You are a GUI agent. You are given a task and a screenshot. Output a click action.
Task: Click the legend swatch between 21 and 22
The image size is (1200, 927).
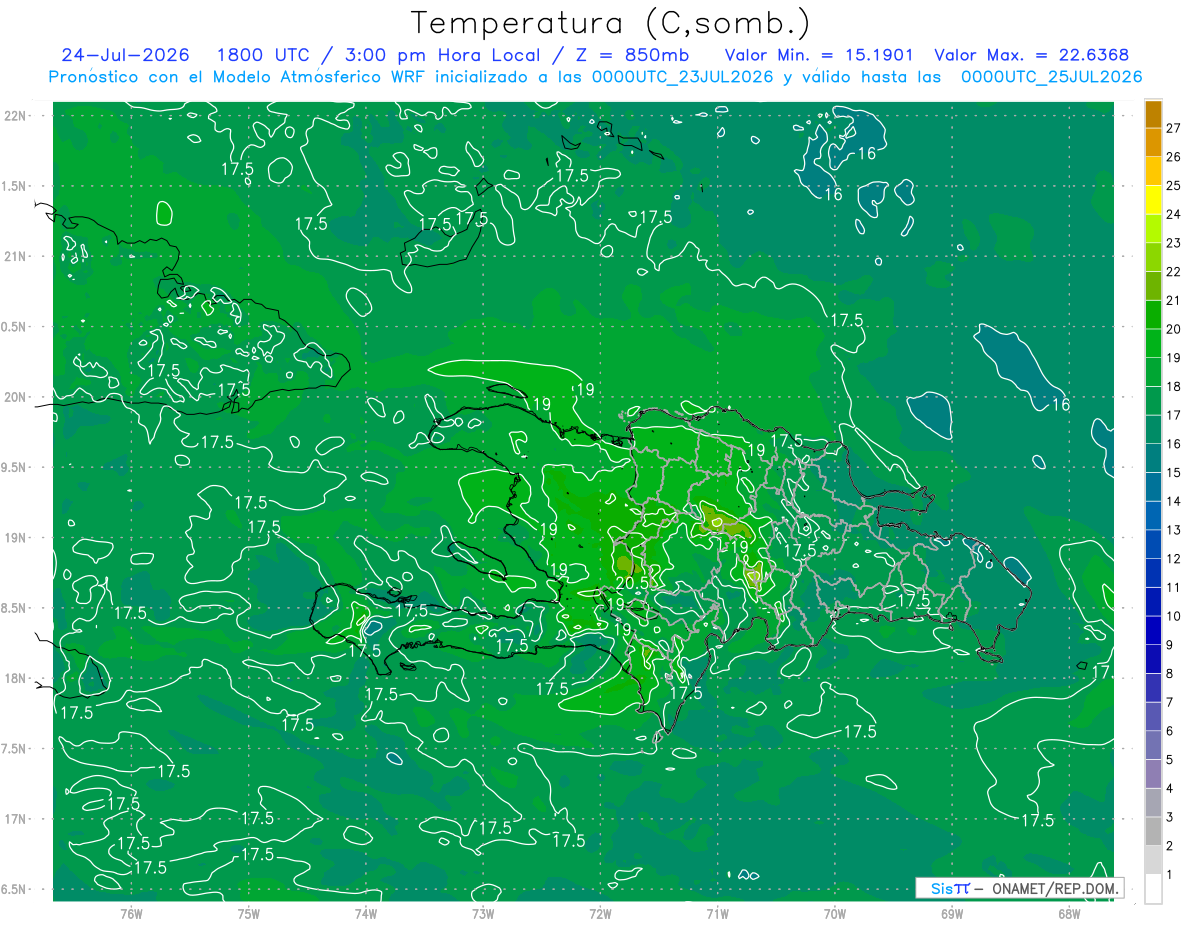point(1153,285)
